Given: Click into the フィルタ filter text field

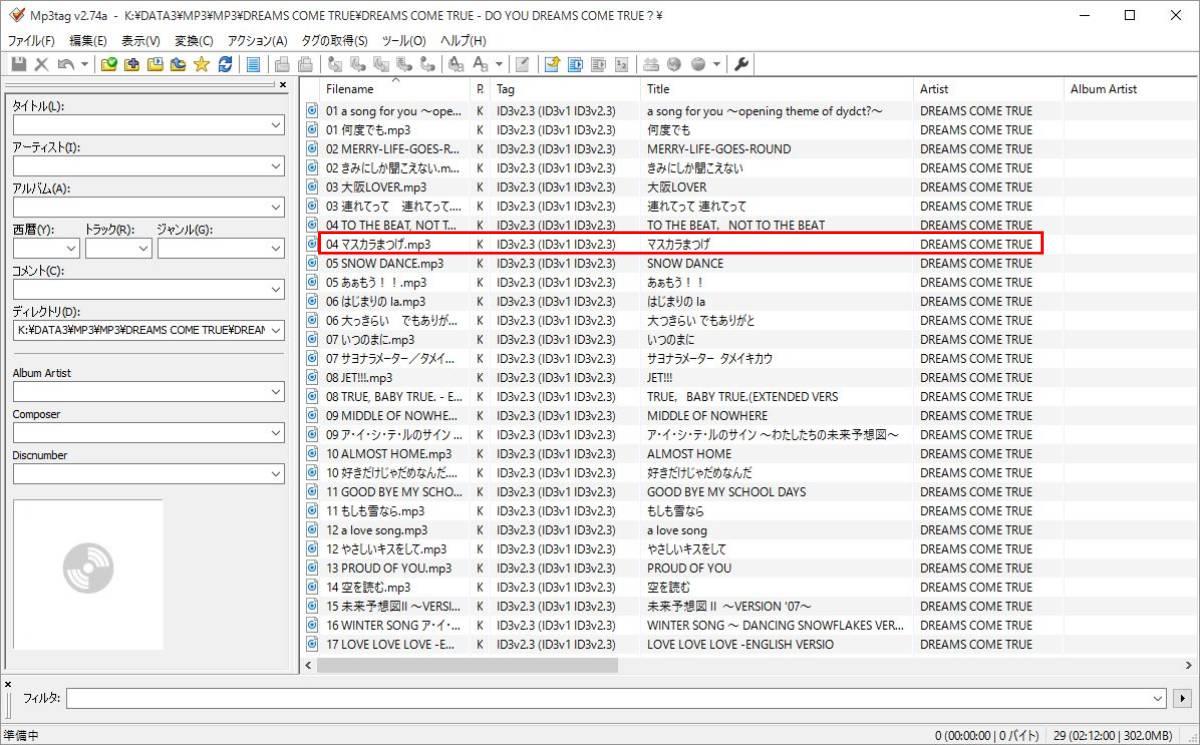Looking at the screenshot, I should (x=608, y=698).
